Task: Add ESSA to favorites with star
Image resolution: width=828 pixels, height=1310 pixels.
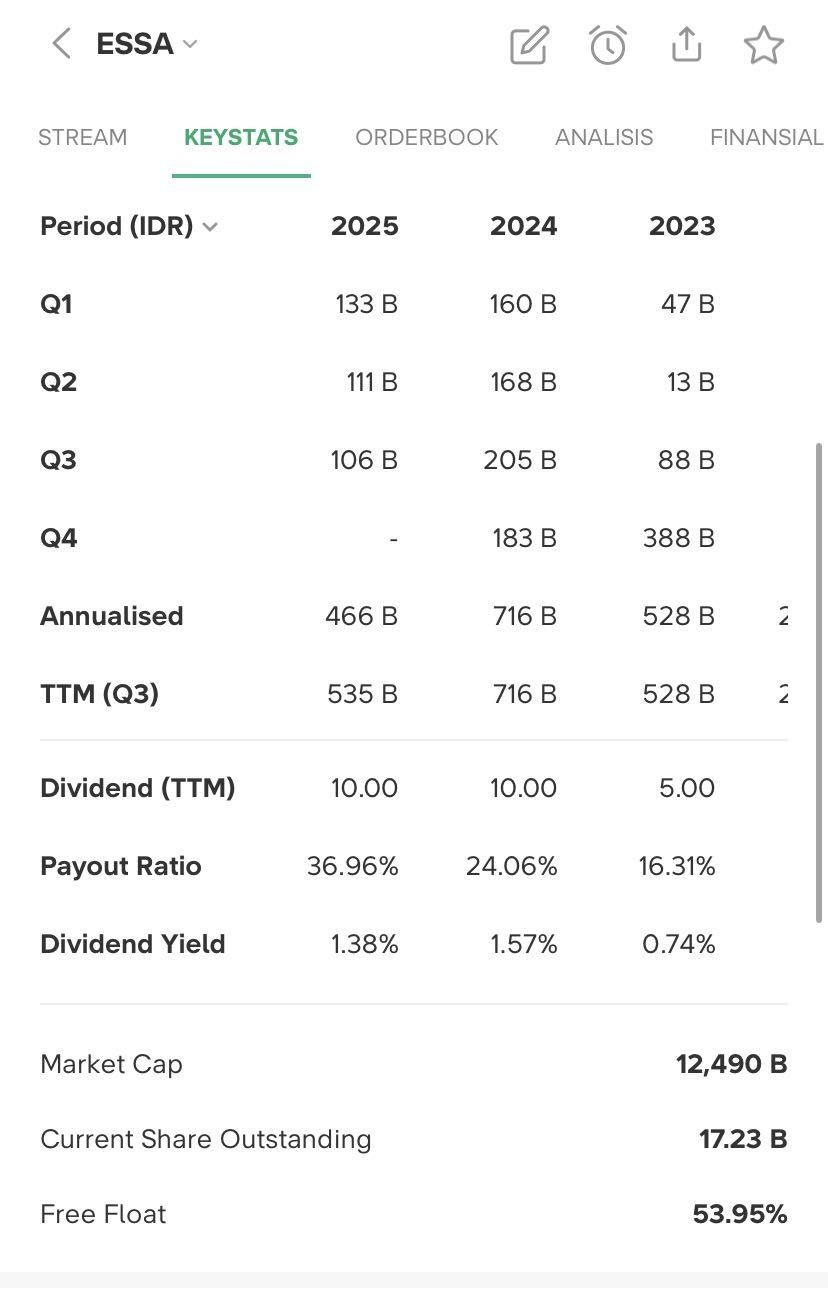Action: tap(764, 45)
